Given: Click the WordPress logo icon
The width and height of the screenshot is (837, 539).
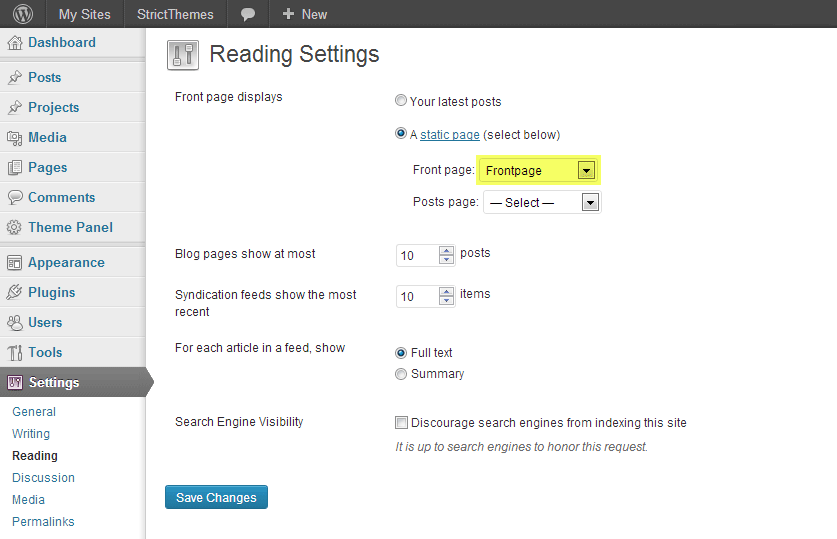Looking at the screenshot, I should pos(22,14).
